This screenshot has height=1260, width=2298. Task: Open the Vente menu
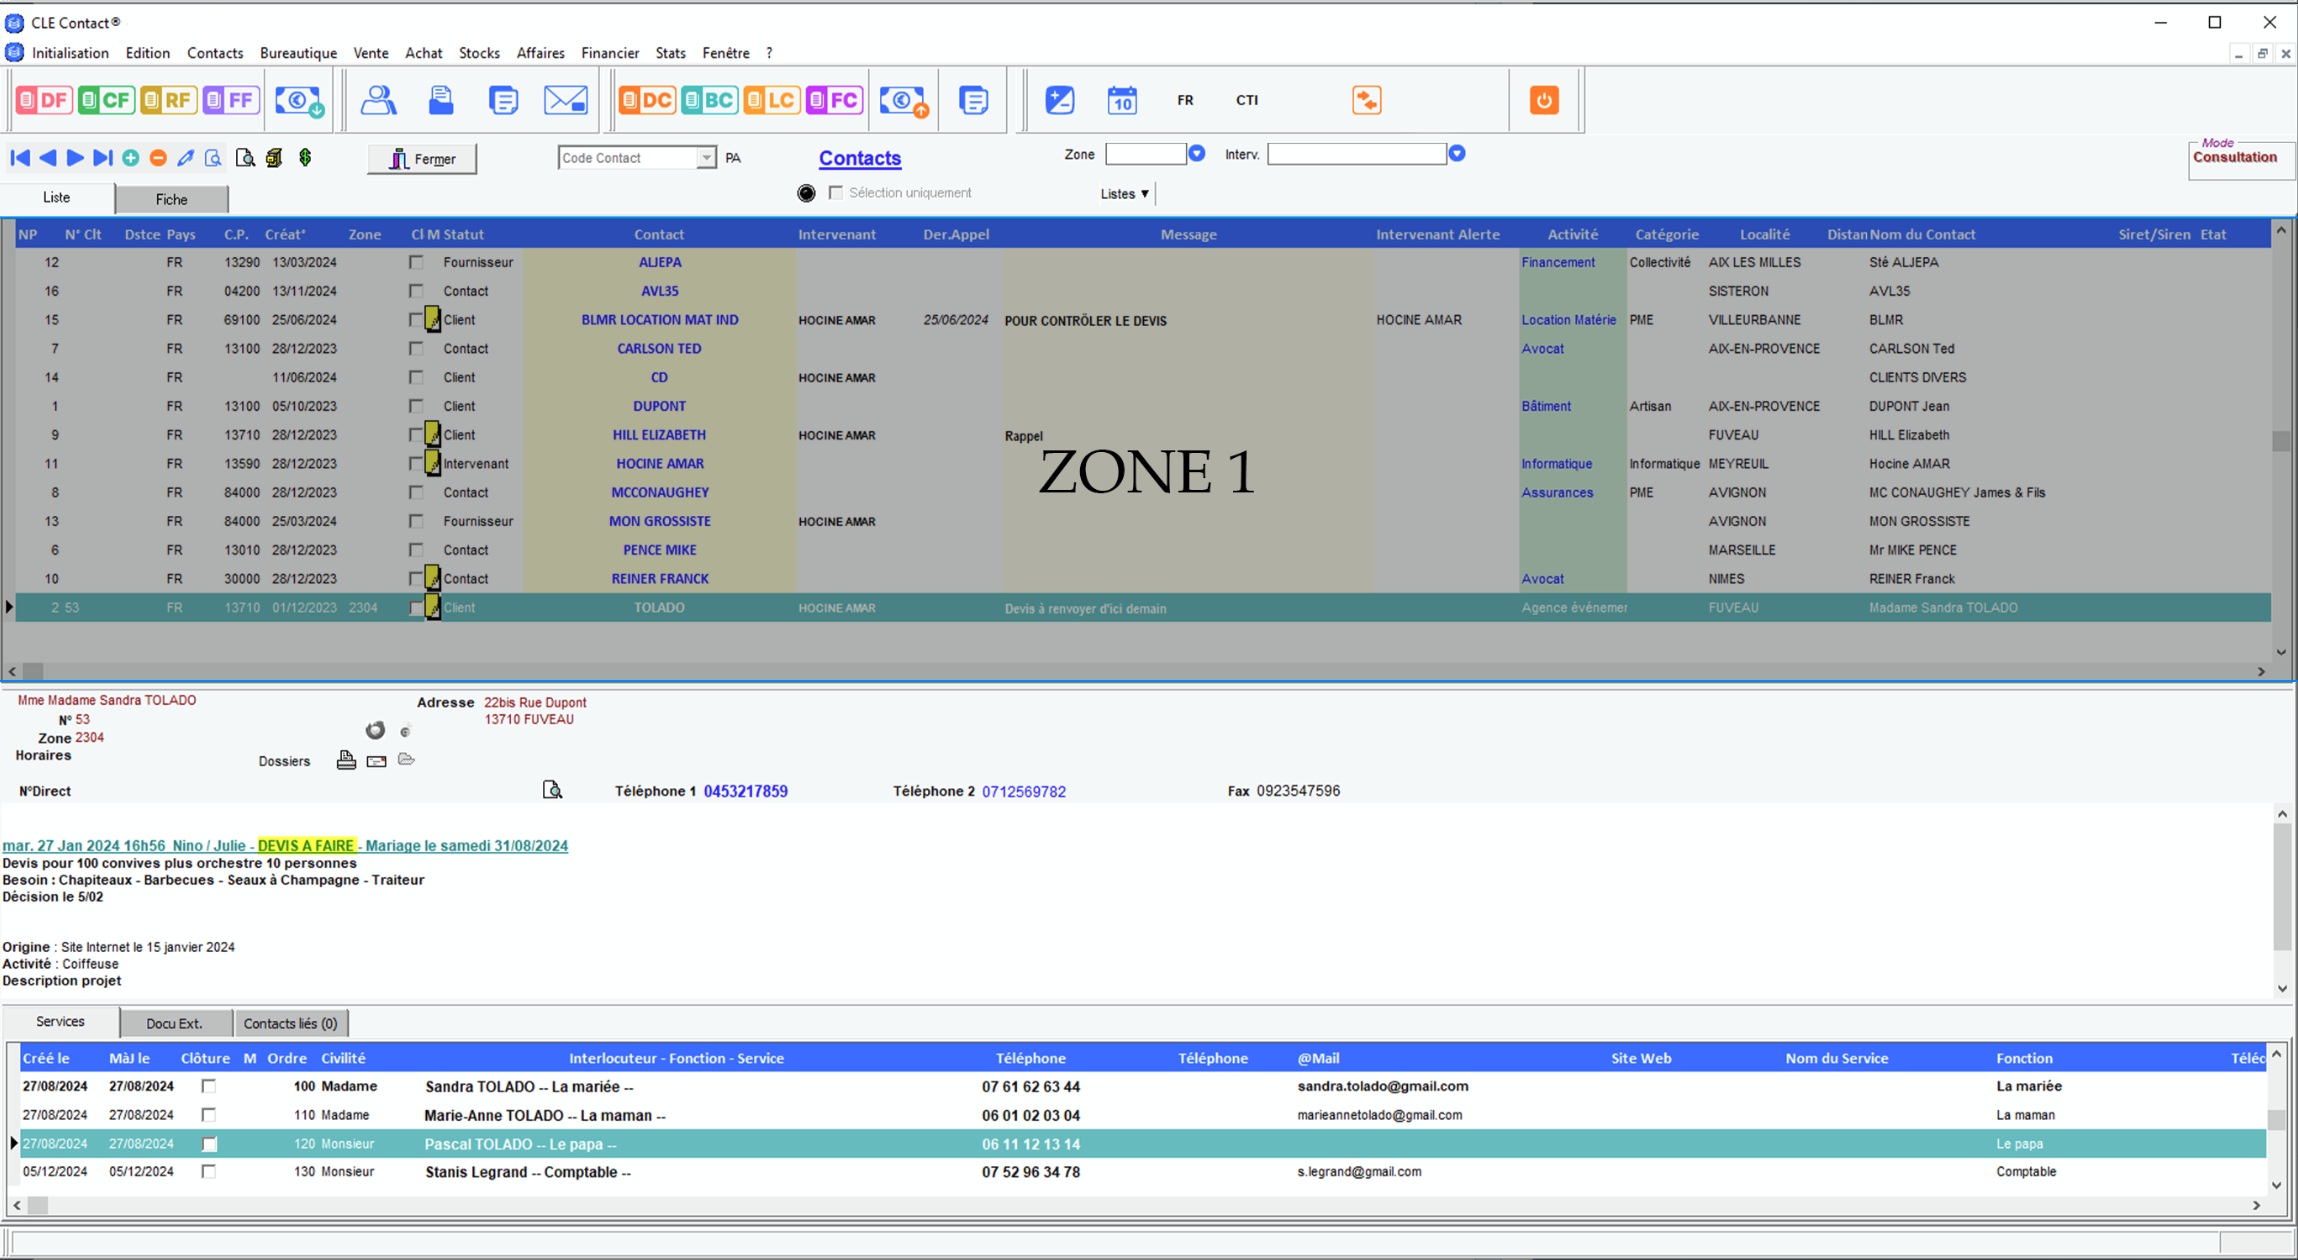click(x=370, y=53)
